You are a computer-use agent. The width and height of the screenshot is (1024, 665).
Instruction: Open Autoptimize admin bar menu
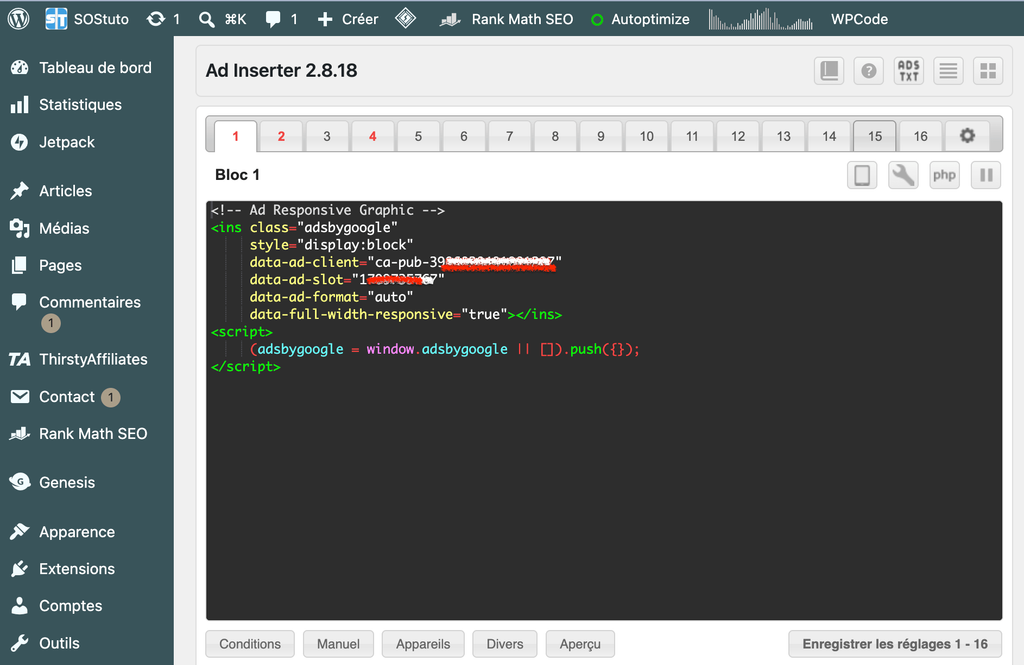640,19
